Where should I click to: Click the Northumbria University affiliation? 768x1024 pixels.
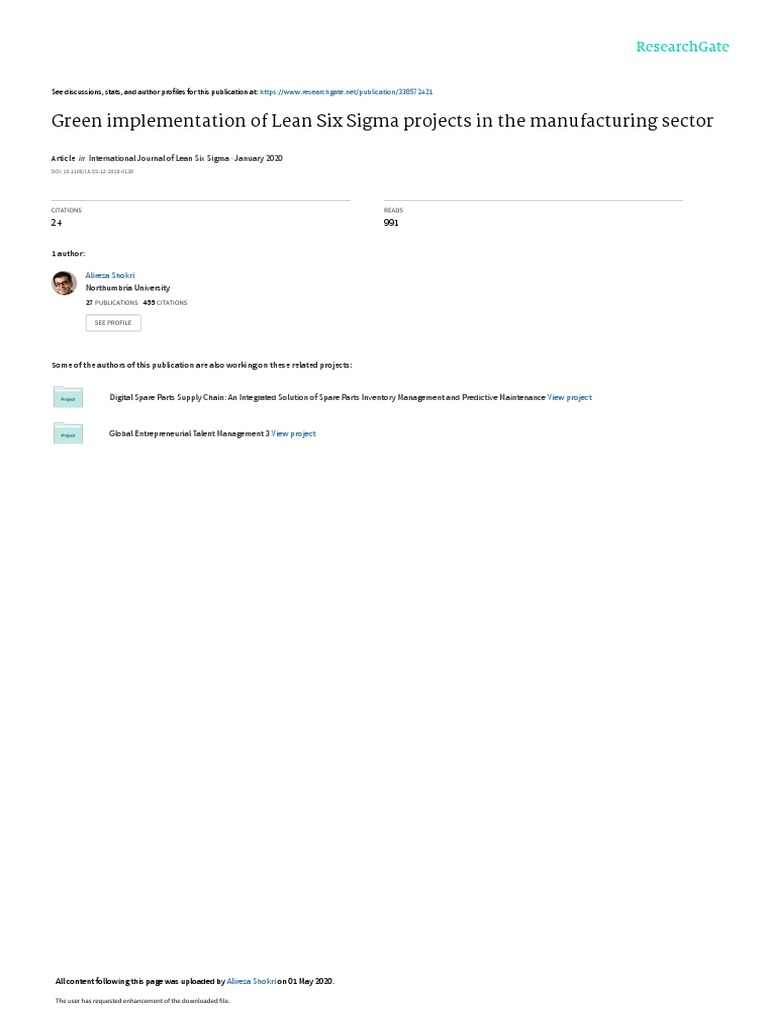click(x=128, y=288)
